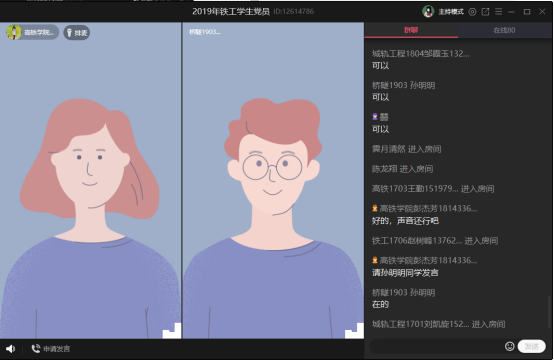Viewport: 554px width, 360px height.
Task: Click the white corner marker on the left video
Action: point(172,331)
